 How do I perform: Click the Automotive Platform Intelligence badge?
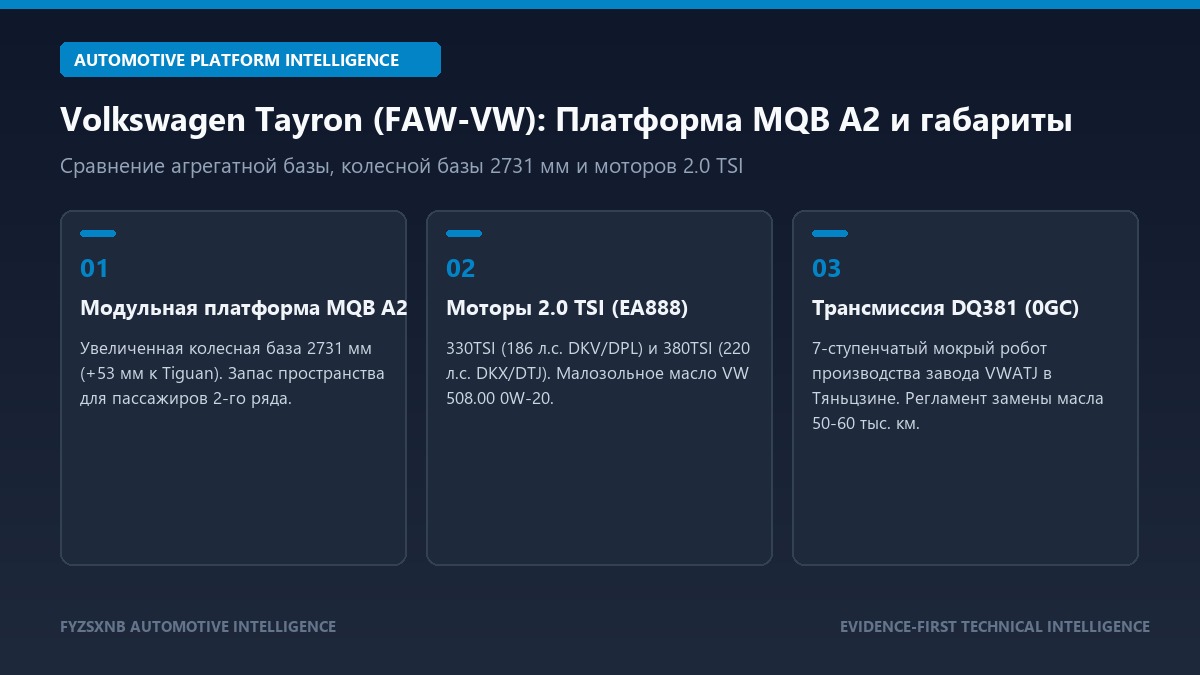(x=250, y=60)
